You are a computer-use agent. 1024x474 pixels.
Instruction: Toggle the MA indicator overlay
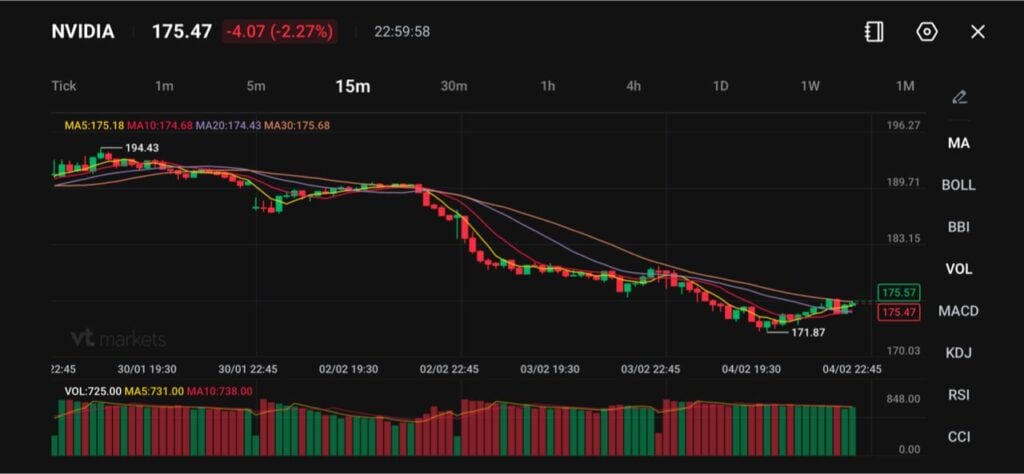pos(958,143)
